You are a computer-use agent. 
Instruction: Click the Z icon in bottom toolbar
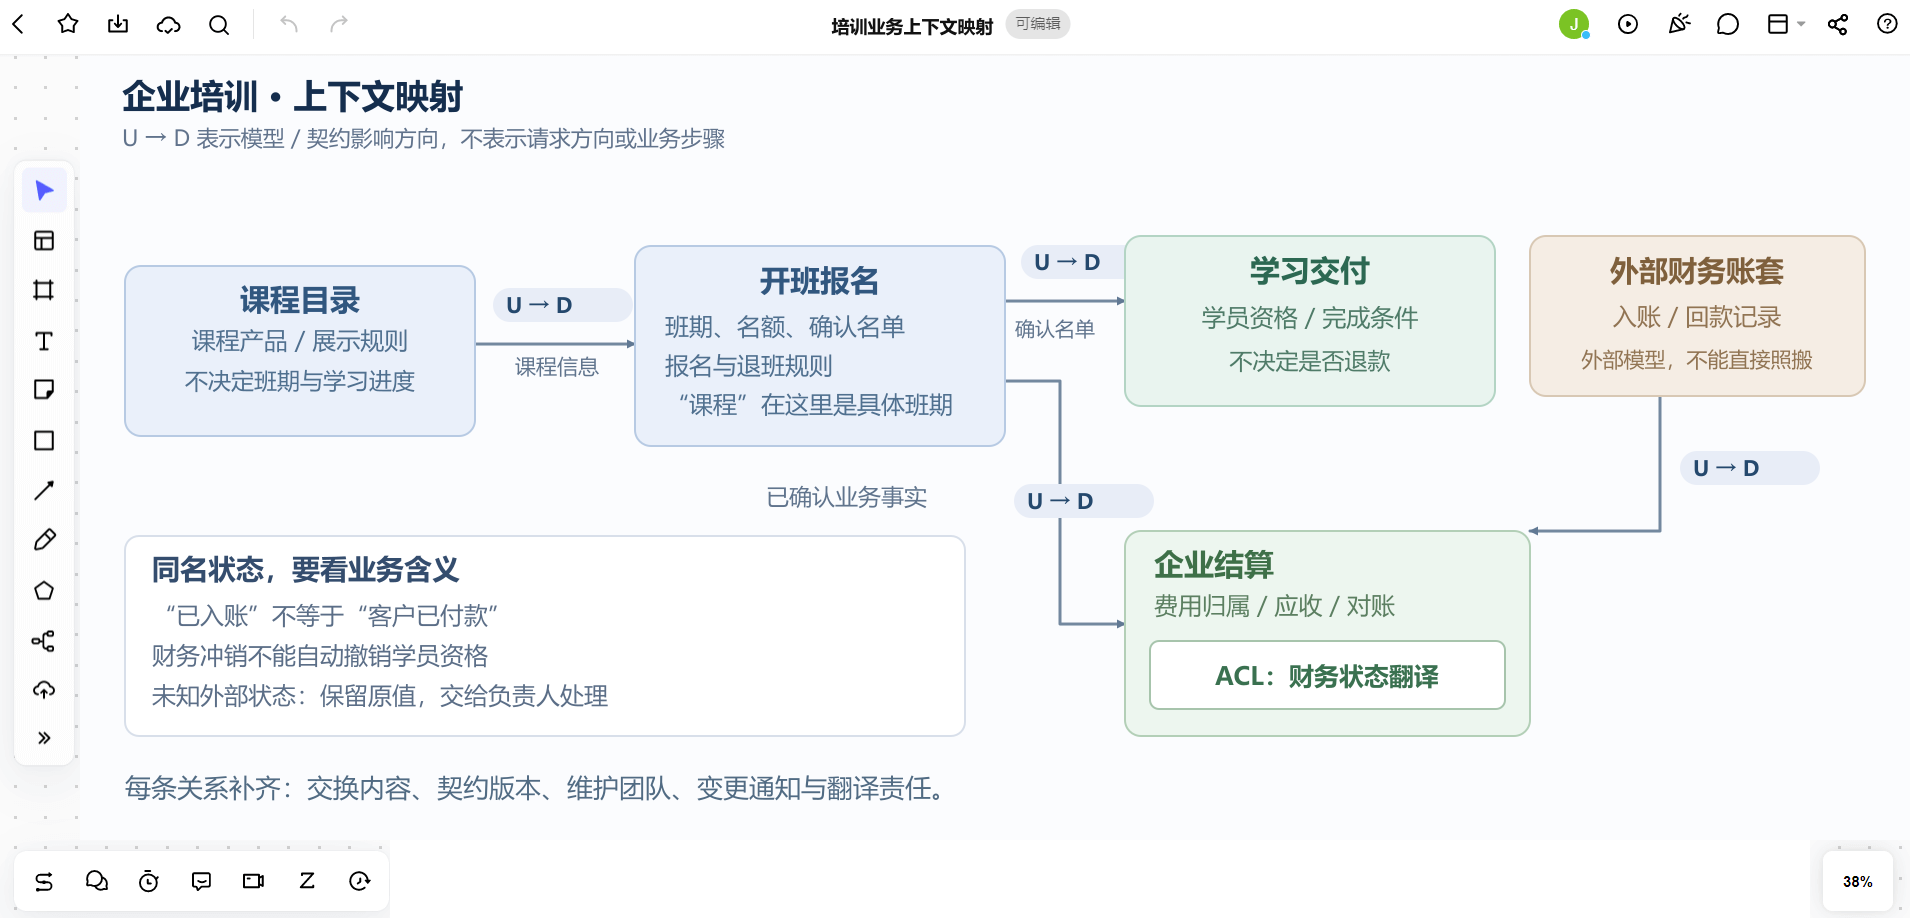[307, 881]
